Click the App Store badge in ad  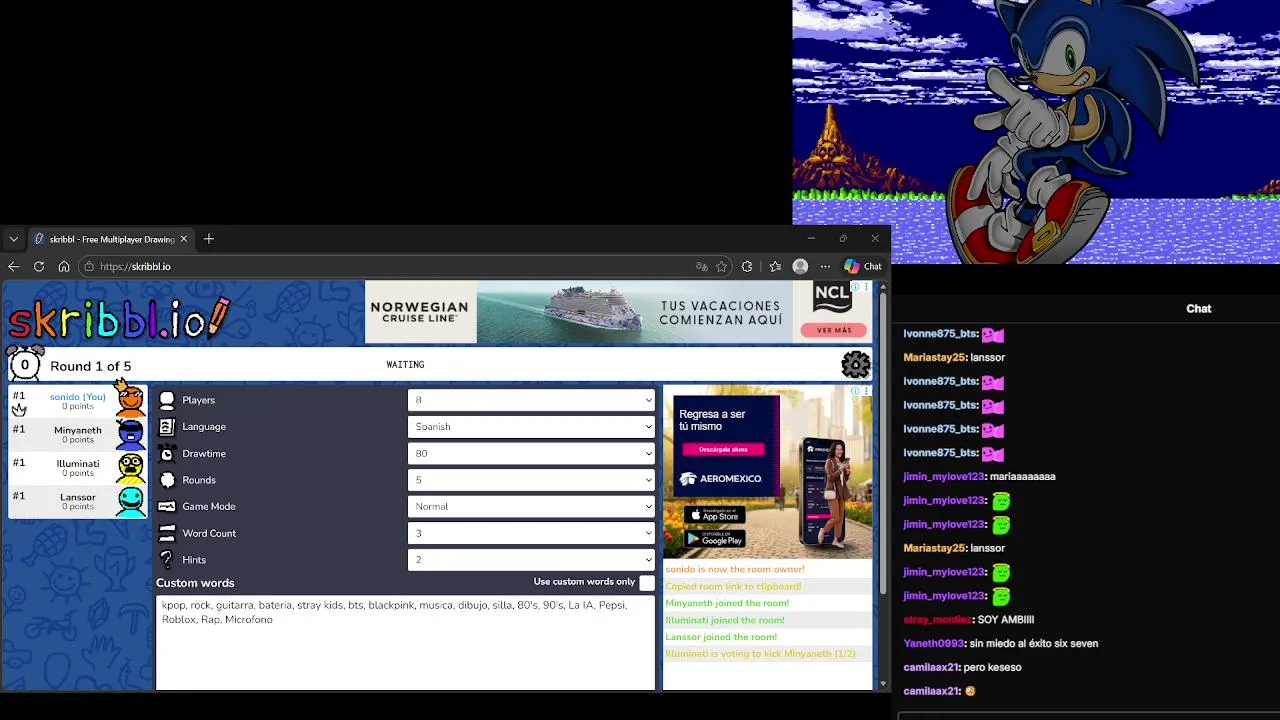[714, 515]
